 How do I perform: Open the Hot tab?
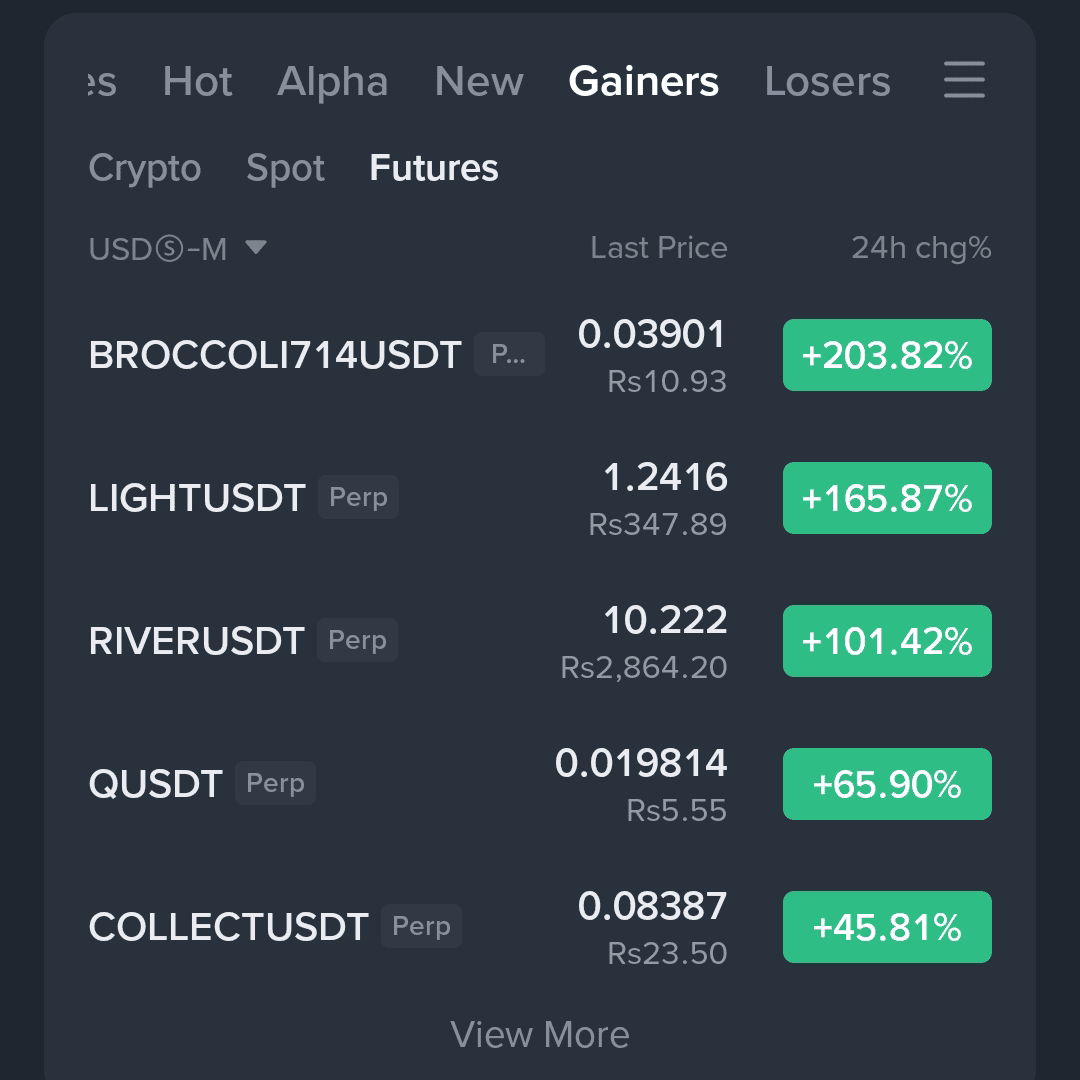(197, 83)
